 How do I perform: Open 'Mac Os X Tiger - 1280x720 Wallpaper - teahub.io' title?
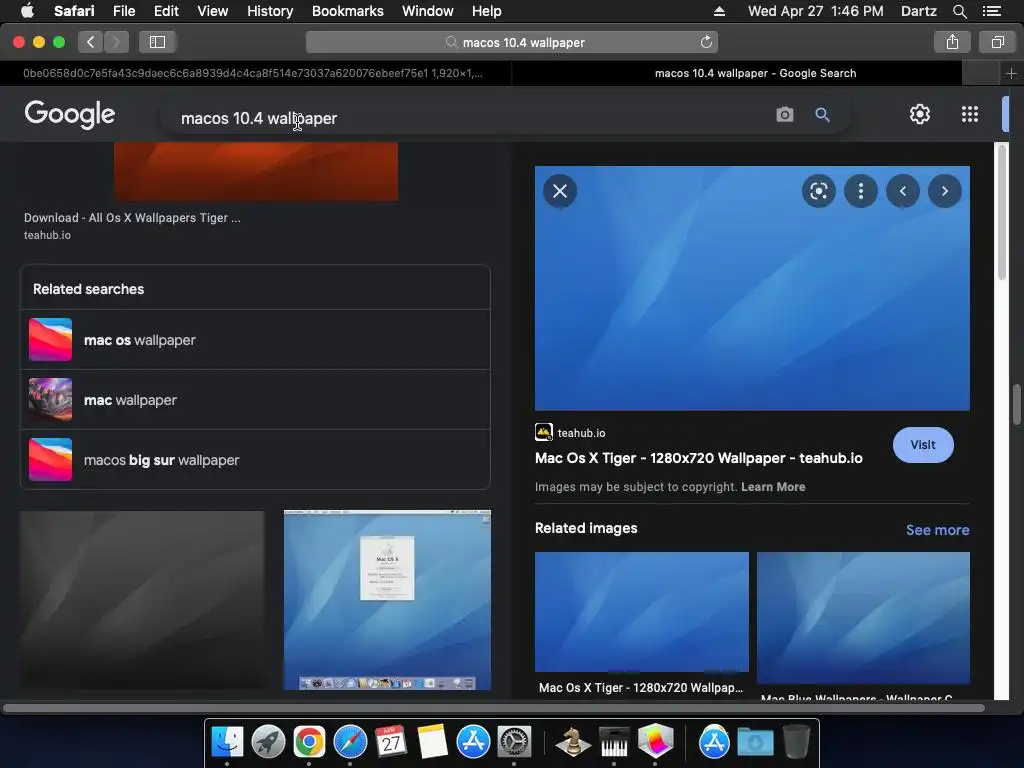(x=698, y=458)
